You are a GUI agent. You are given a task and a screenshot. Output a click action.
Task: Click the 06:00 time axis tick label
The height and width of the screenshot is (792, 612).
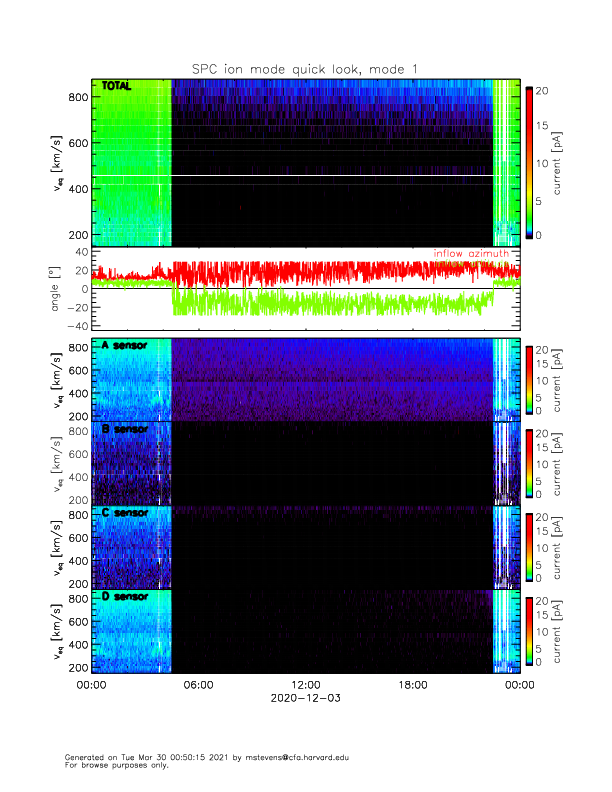point(198,685)
